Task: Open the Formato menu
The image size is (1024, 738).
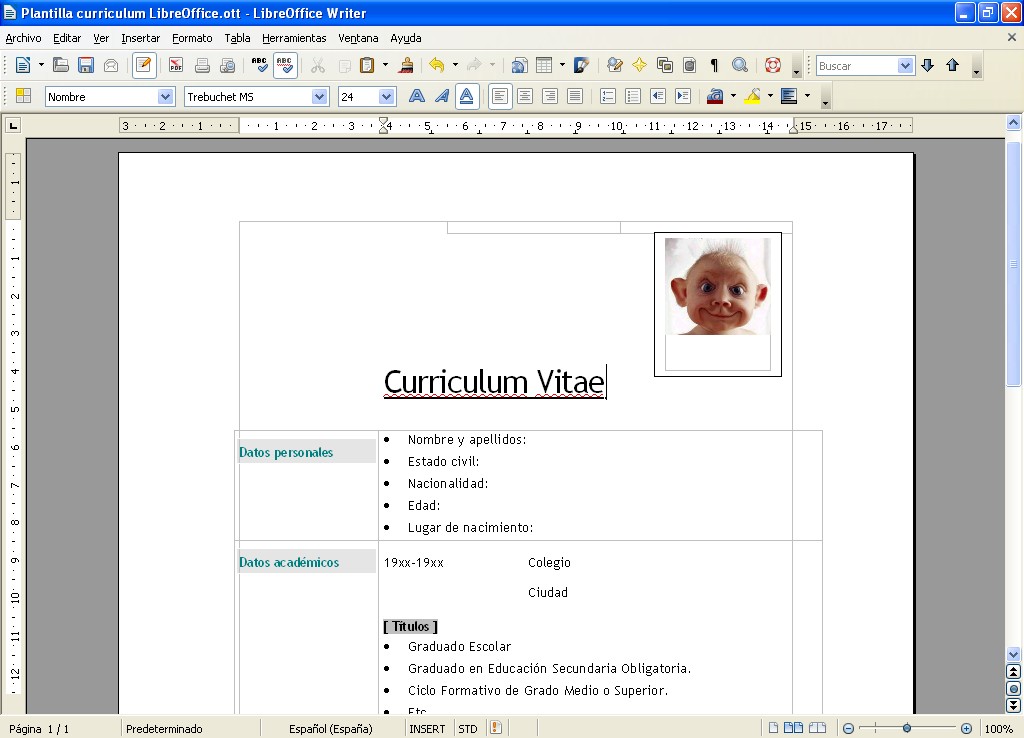Action: point(192,39)
